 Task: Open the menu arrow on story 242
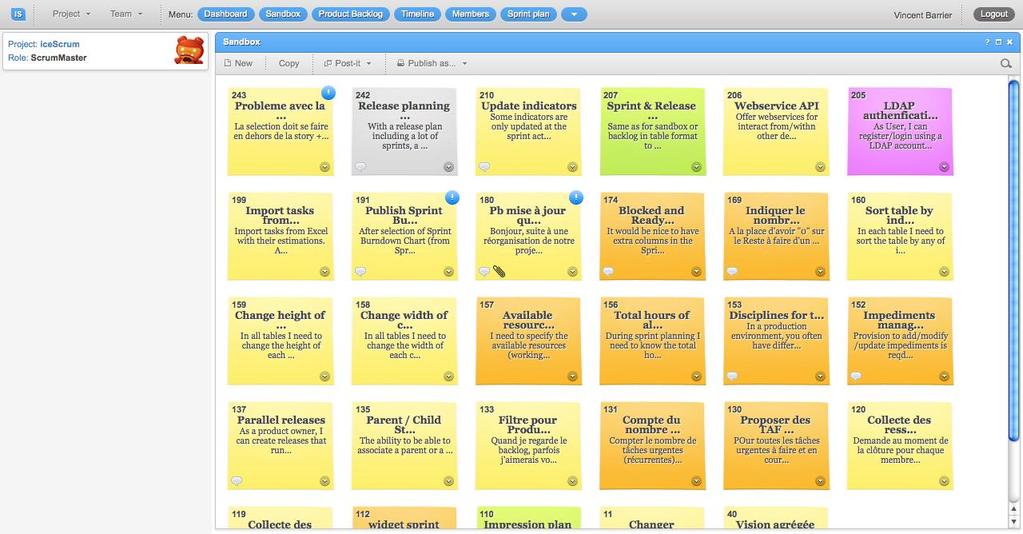(x=449, y=167)
